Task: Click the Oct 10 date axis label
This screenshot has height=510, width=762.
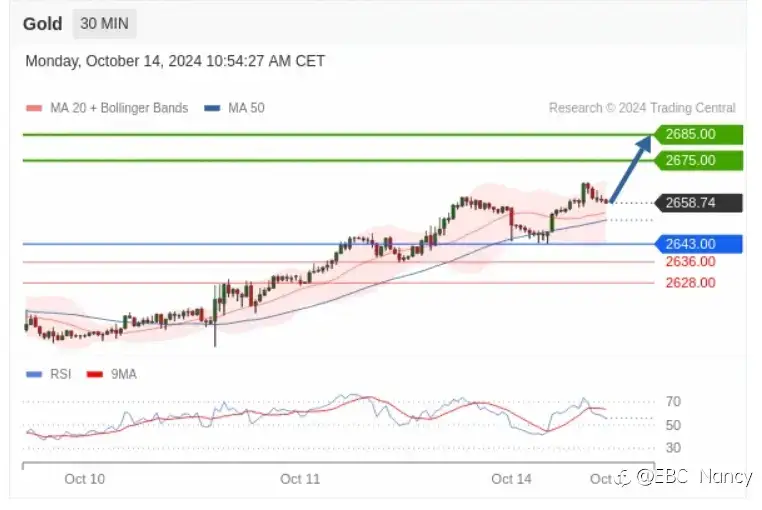Action: pos(85,479)
